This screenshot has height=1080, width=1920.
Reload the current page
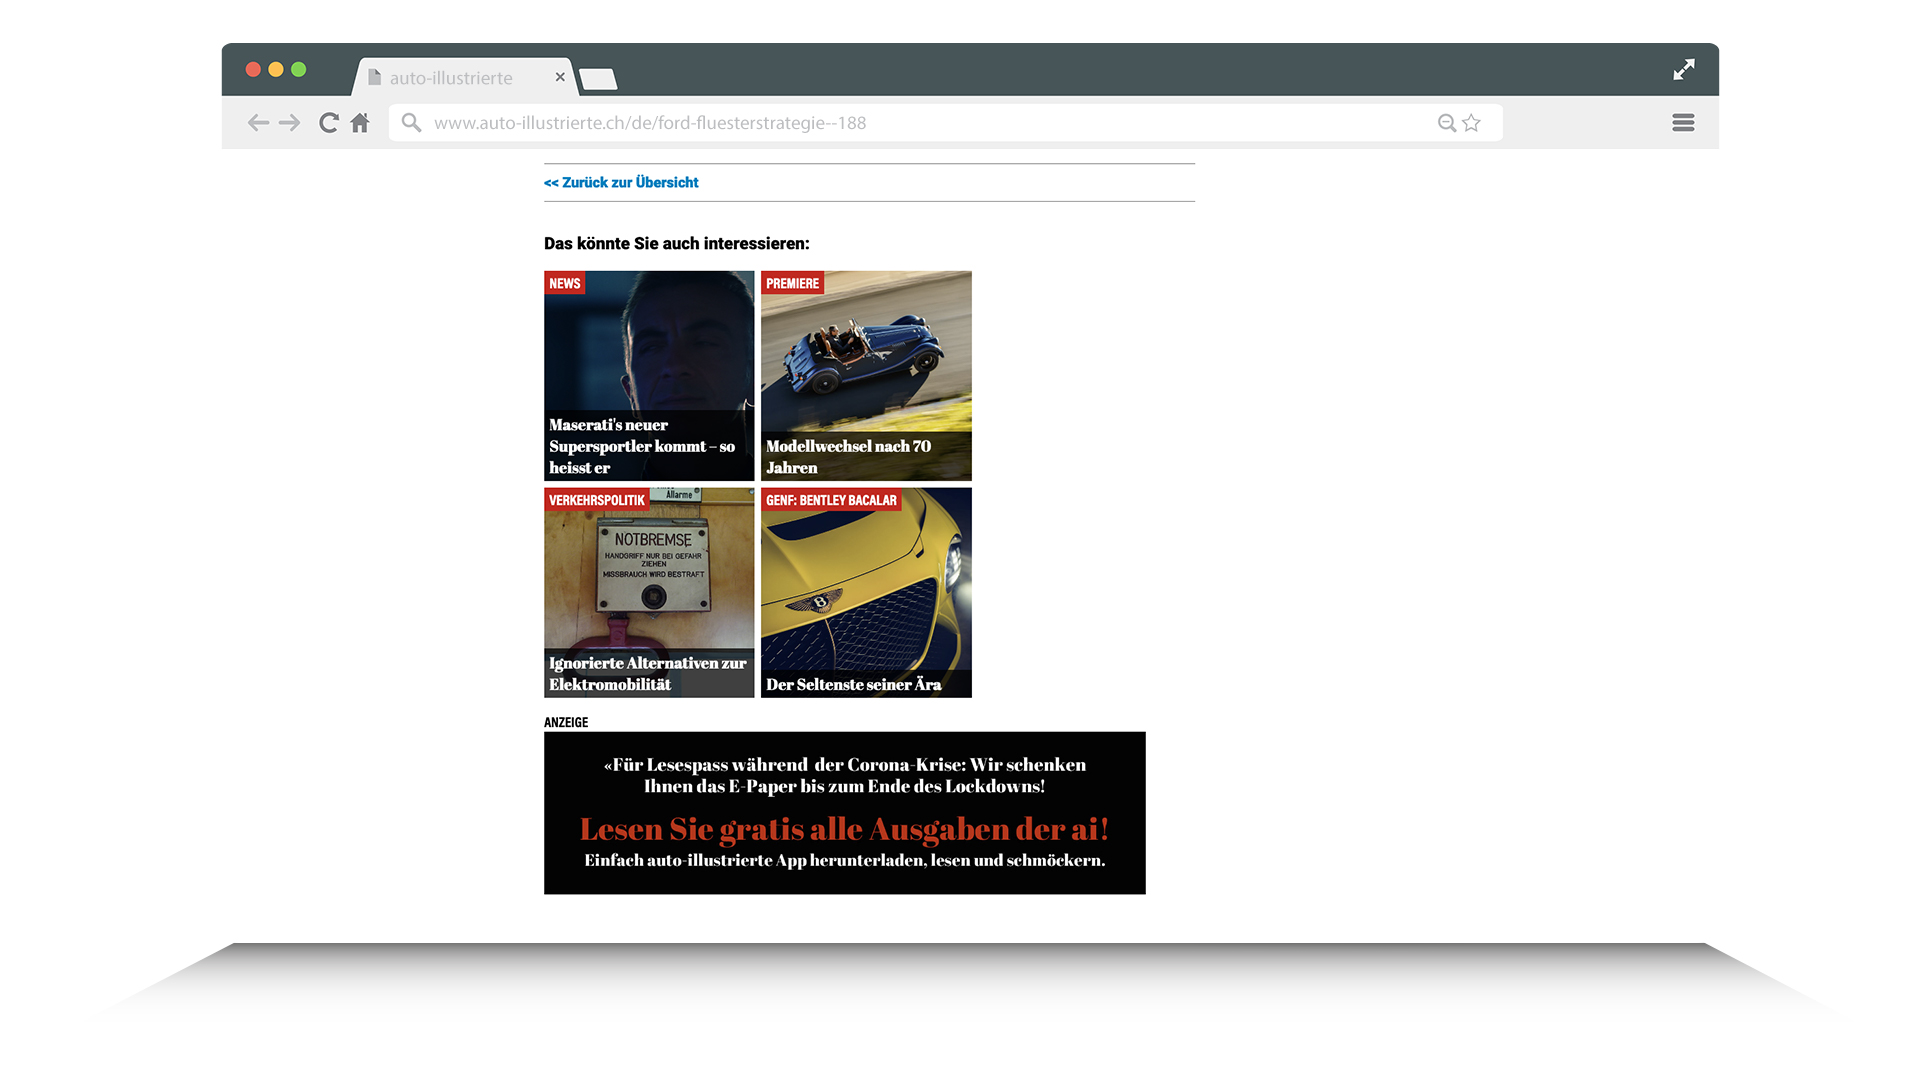[328, 122]
